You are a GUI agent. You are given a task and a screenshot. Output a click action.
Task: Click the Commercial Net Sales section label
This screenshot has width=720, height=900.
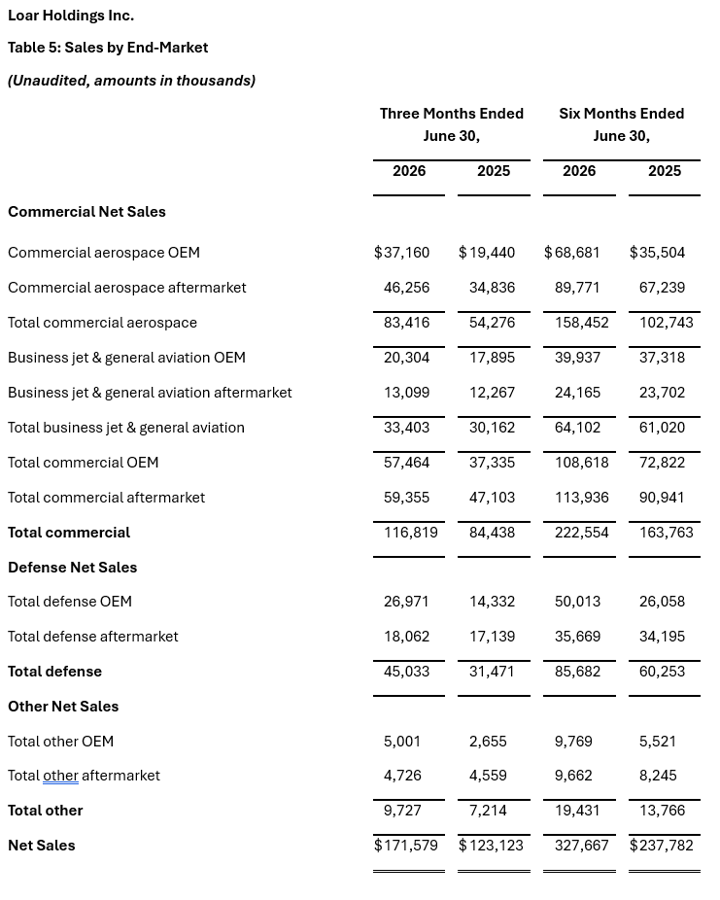pyautogui.click(x=87, y=212)
